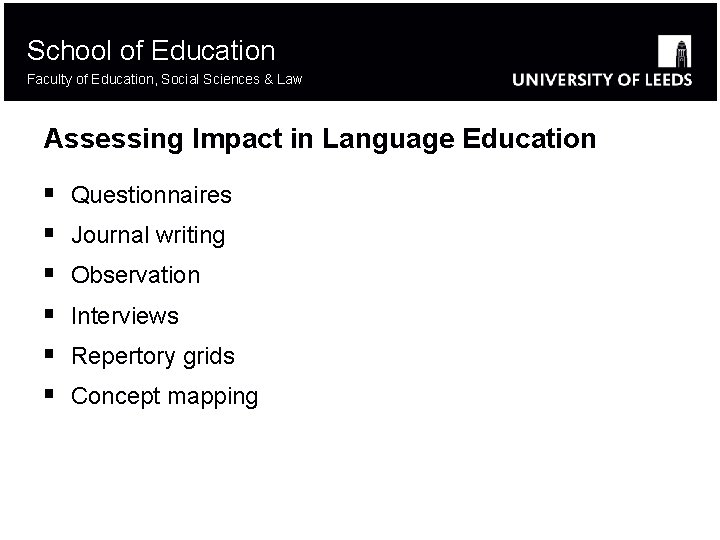Click the Observation list item

coord(135,275)
